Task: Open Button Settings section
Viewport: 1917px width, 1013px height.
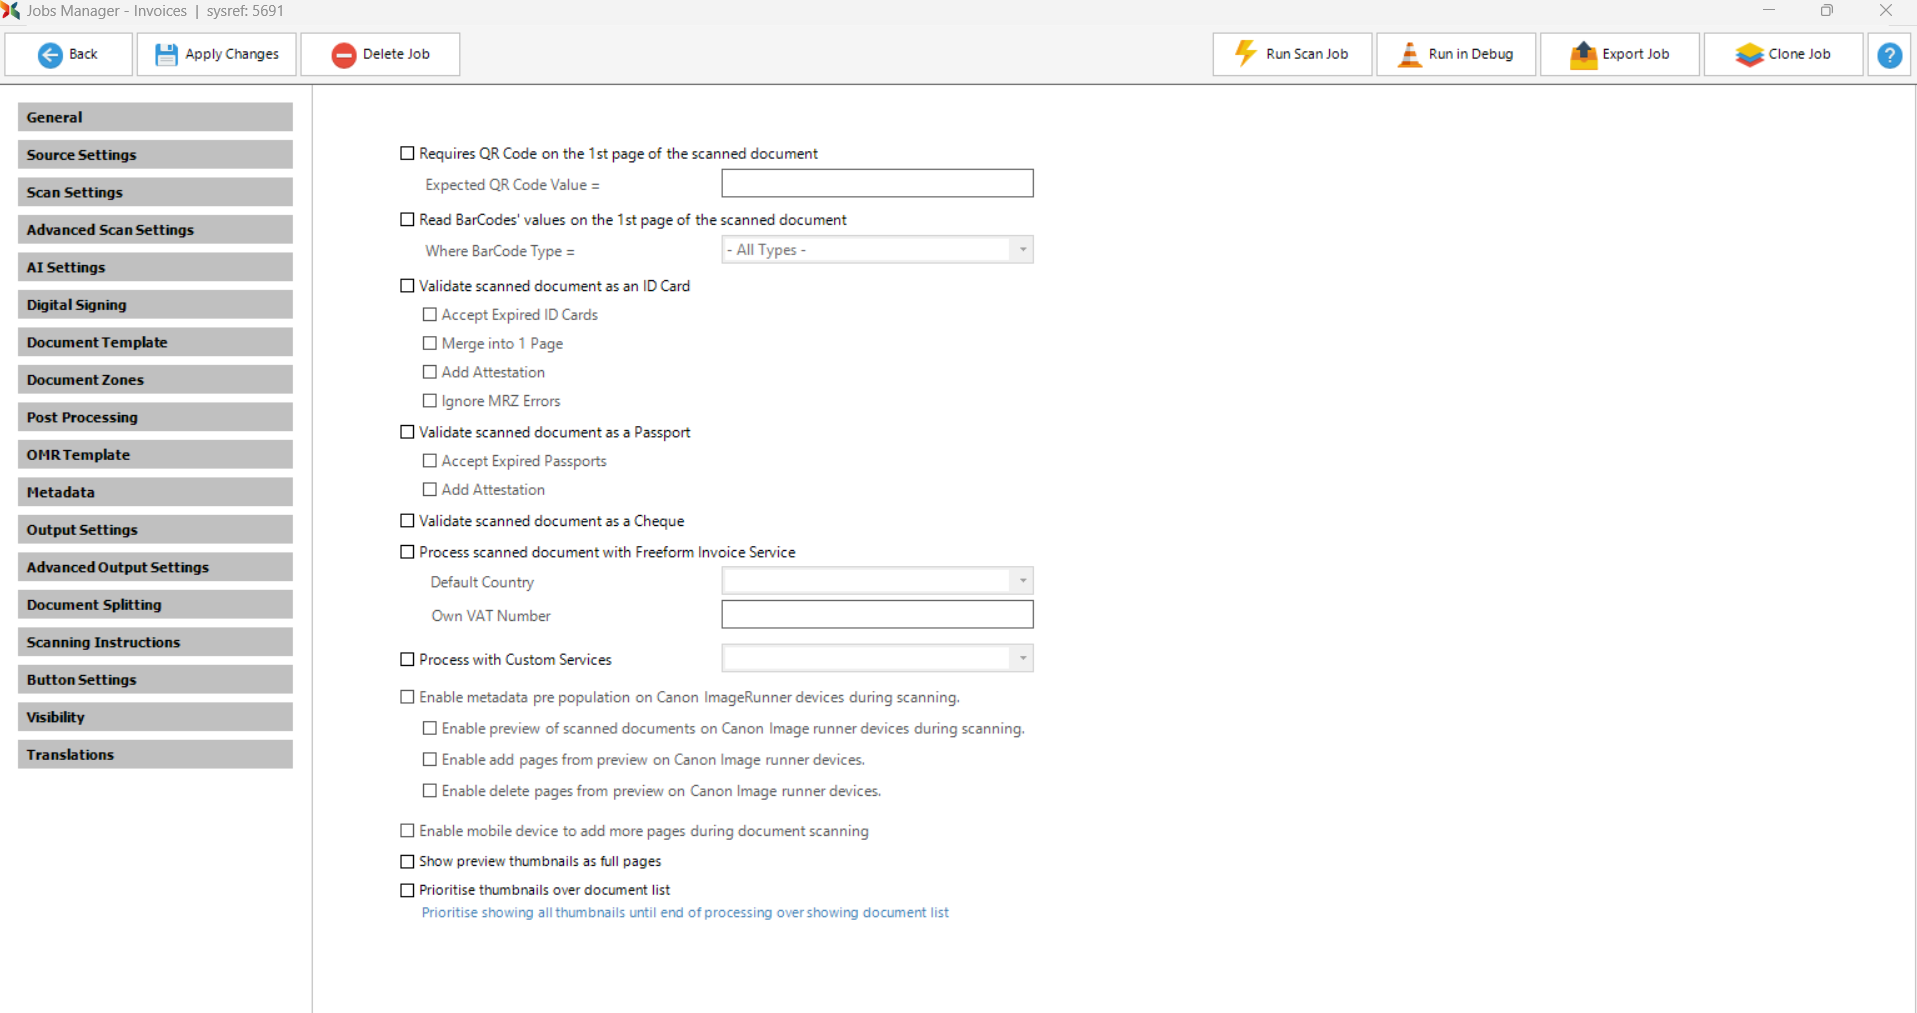Action: point(155,679)
